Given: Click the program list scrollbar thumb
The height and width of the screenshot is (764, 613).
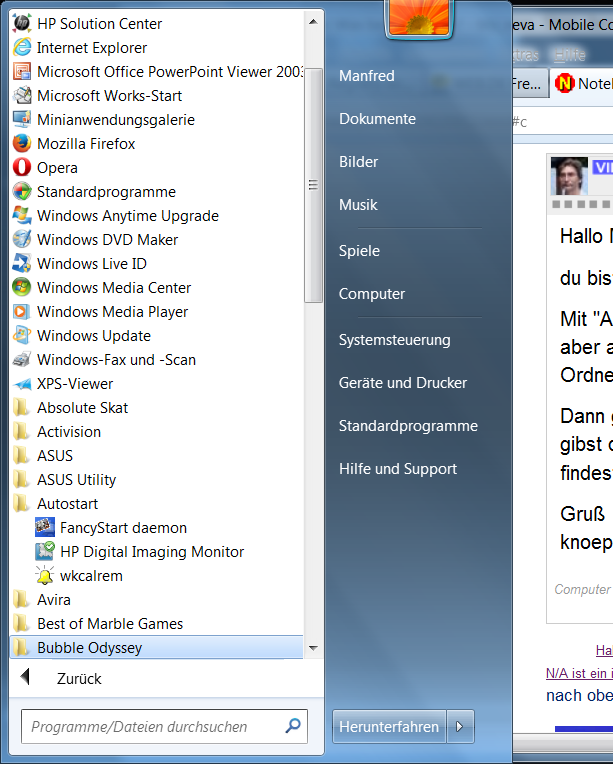Looking at the screenshot, I should coord(313,185).
